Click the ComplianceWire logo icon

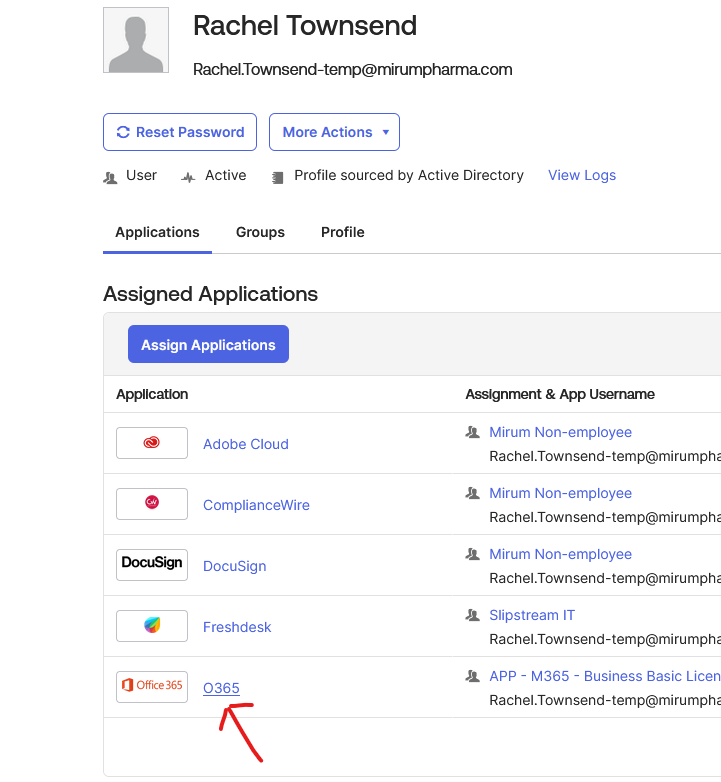(x=152, y=504)
